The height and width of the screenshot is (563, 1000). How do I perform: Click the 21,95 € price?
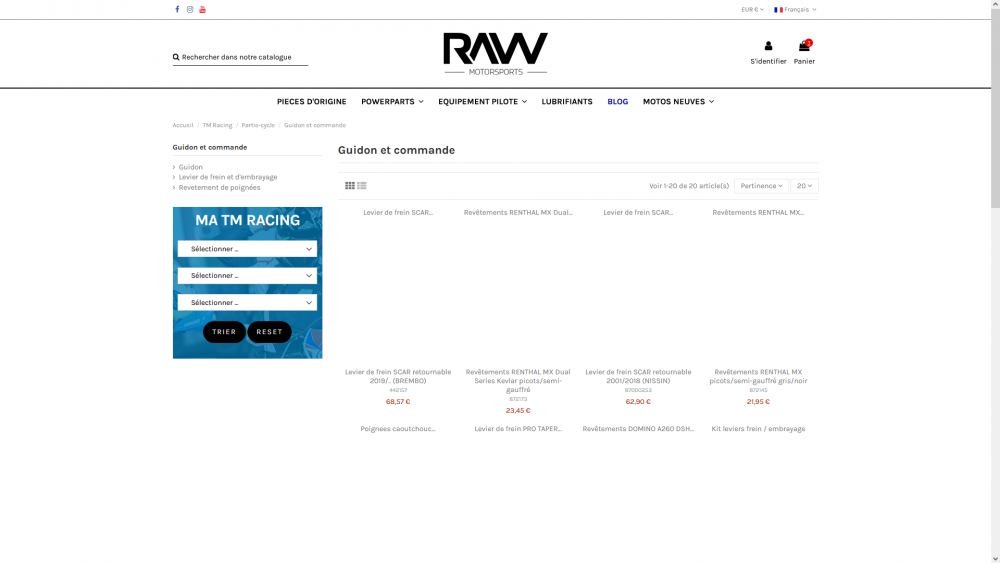[758, 402]
